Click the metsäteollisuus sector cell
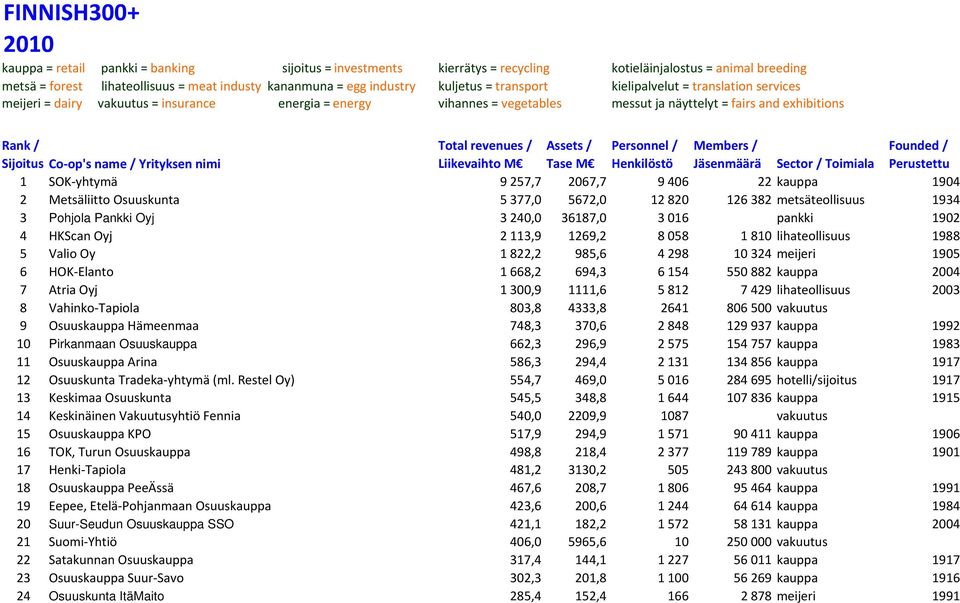 [x=820, y=200]
